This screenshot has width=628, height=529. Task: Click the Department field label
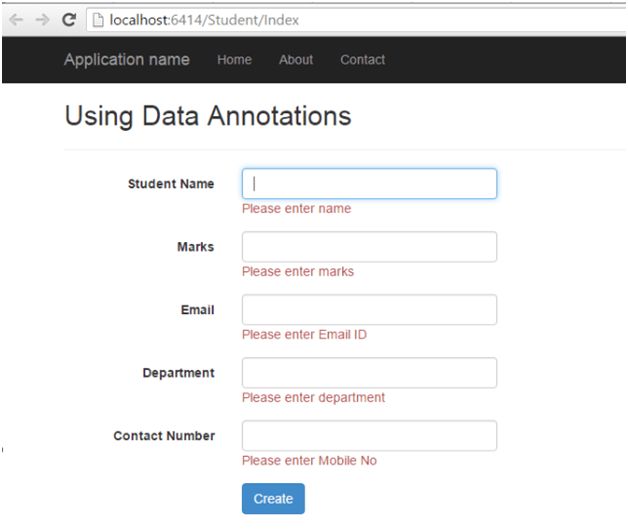pyautogui.click(x=178, y=373)
